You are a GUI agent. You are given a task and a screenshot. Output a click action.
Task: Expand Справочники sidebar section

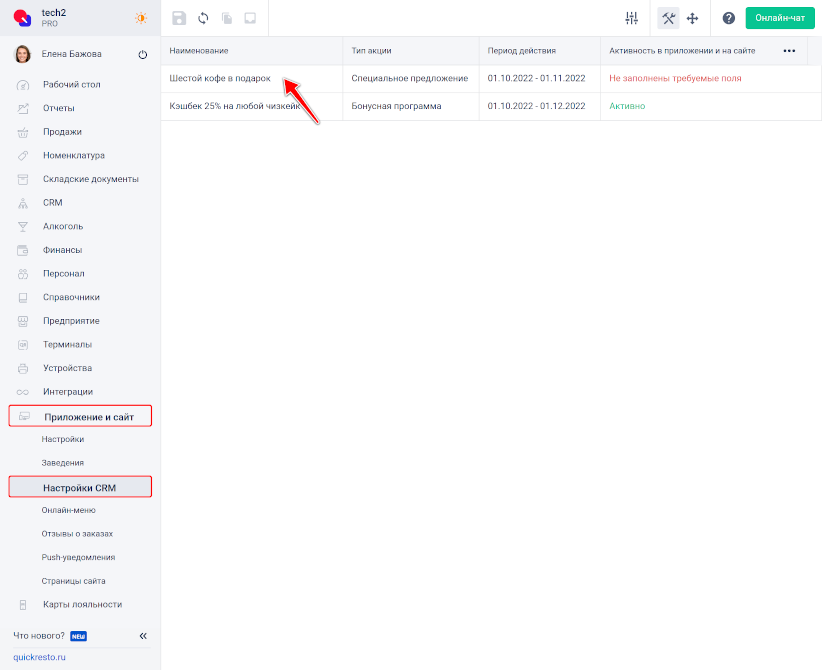(71, 297)
